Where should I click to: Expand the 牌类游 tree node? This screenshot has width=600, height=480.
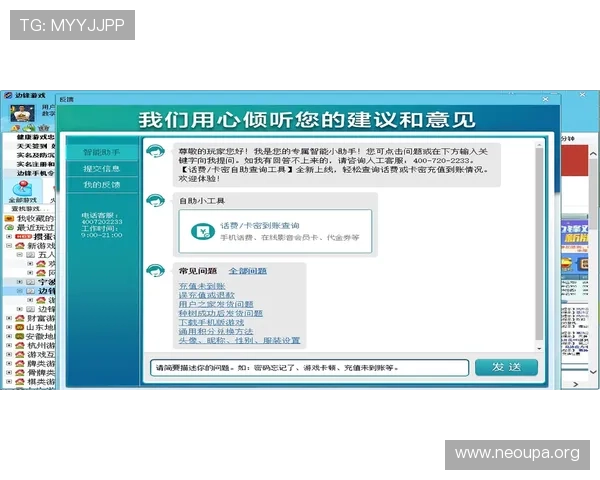click(x=9, y=363)
